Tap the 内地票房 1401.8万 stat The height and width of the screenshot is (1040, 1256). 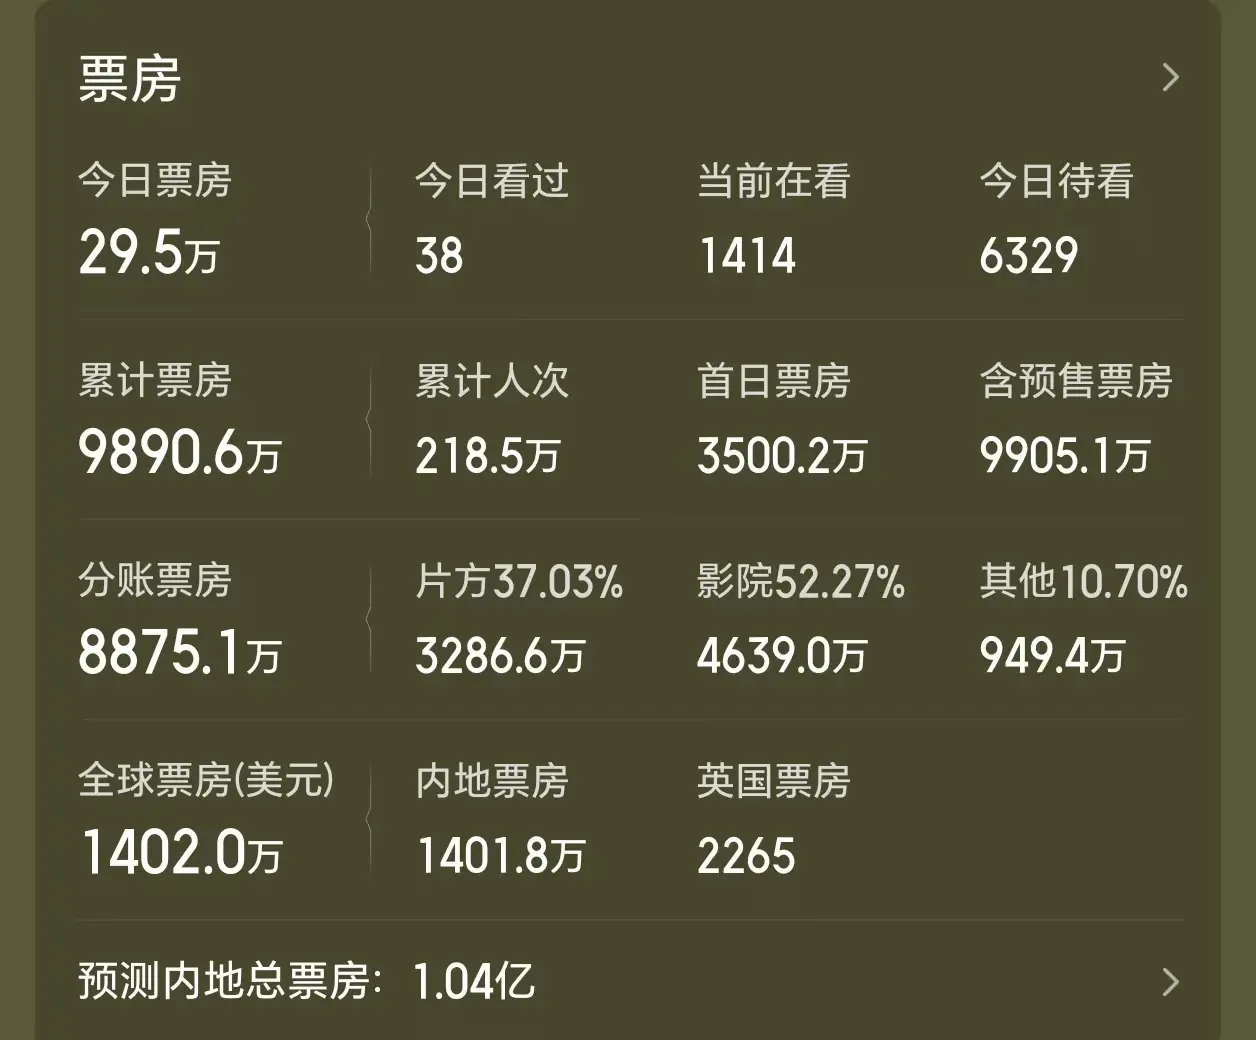[500, 856]
